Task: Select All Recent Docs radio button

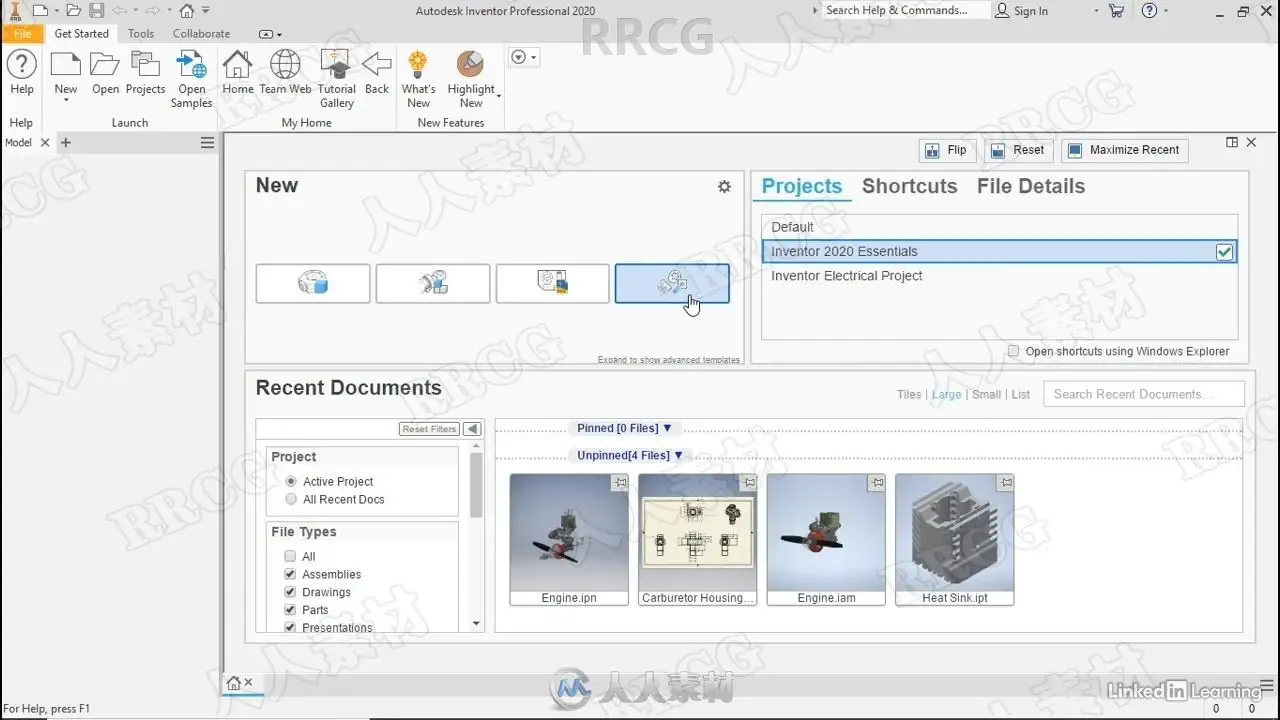Action: point(291,499)
